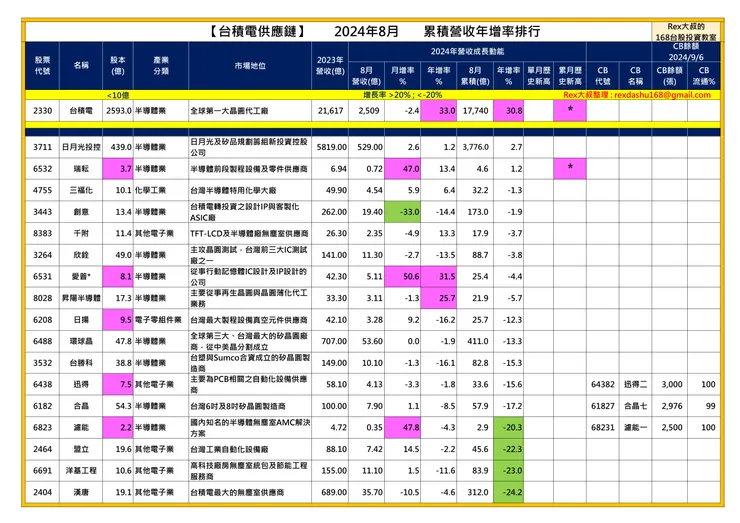Select green cumulative growth -22.3

coord(508,449)
